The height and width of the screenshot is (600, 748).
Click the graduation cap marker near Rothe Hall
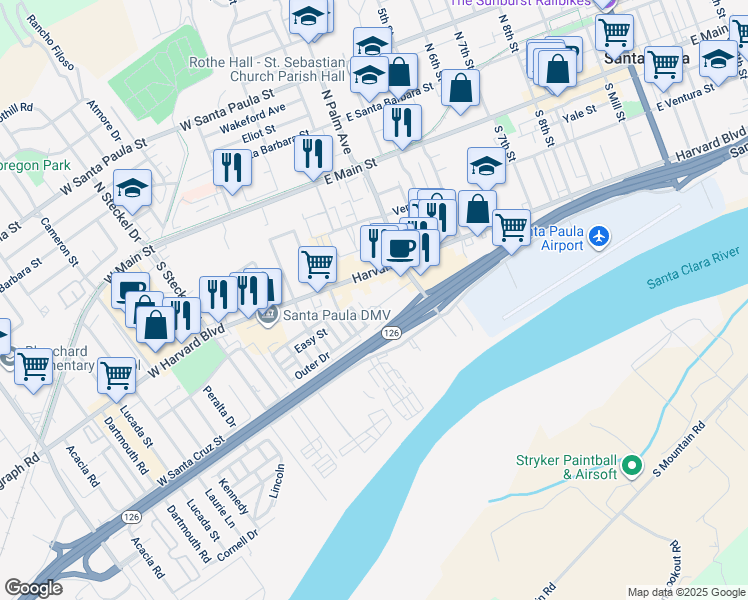(x=369, y=77)
